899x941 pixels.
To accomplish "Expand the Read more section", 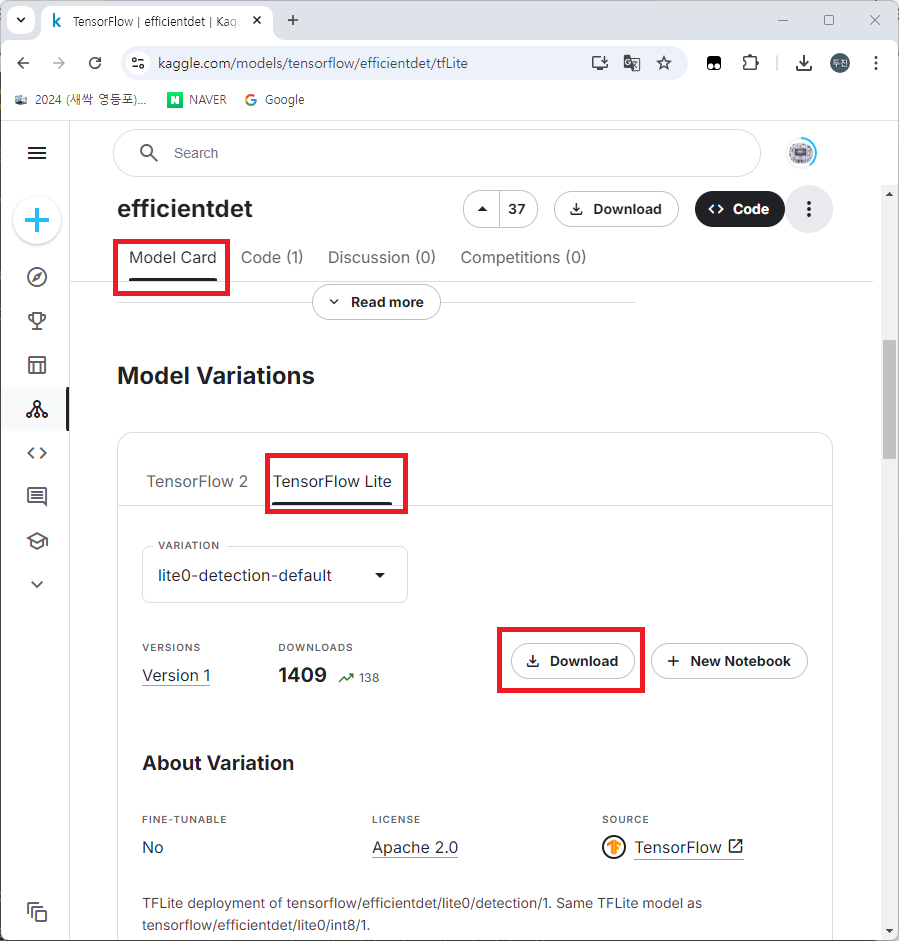I will click(x=376, y=302).
